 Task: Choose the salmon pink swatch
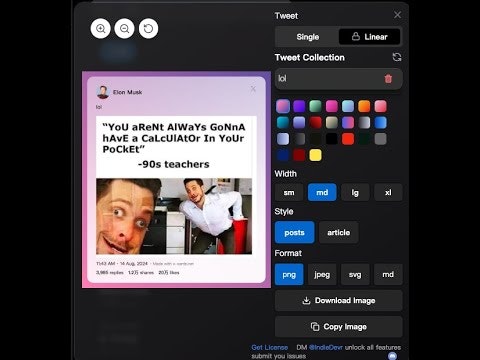pos(380,106)
